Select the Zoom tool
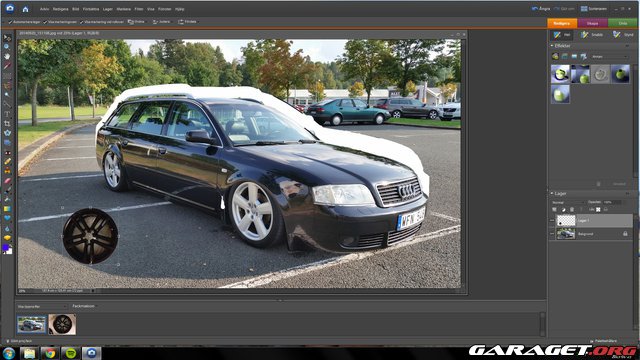This screenshot has height=360, width=640. [x=7, y=47]
